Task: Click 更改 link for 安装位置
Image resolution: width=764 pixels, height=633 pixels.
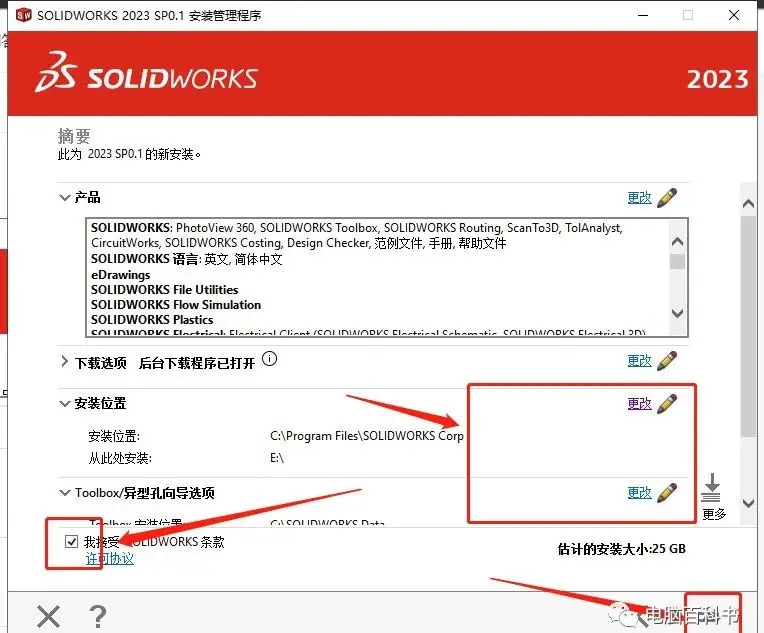Action: (x=639, y=404)
